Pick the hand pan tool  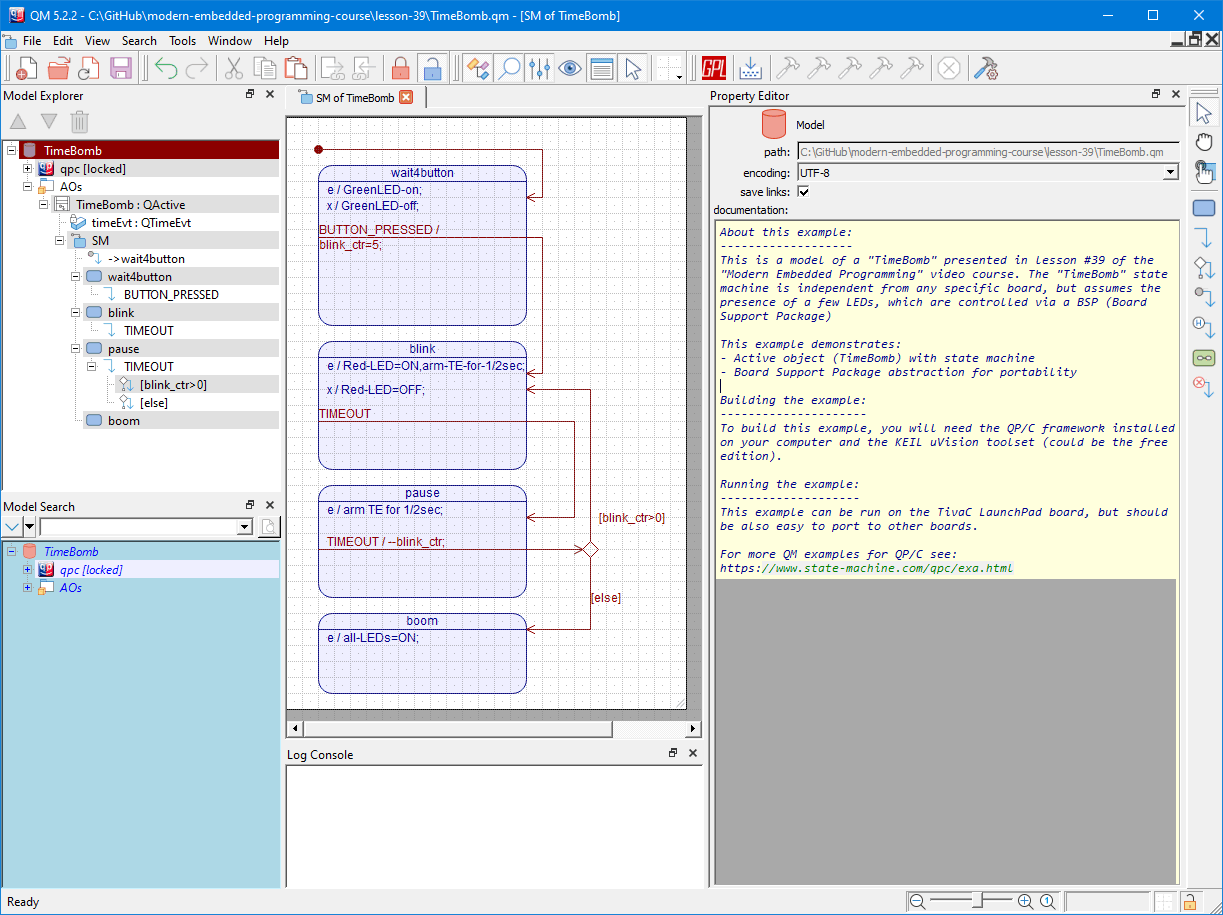click(1204, 142)
